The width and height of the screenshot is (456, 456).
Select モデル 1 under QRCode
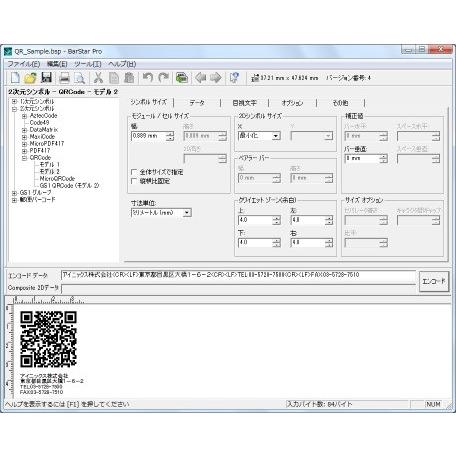pos(49,165)
